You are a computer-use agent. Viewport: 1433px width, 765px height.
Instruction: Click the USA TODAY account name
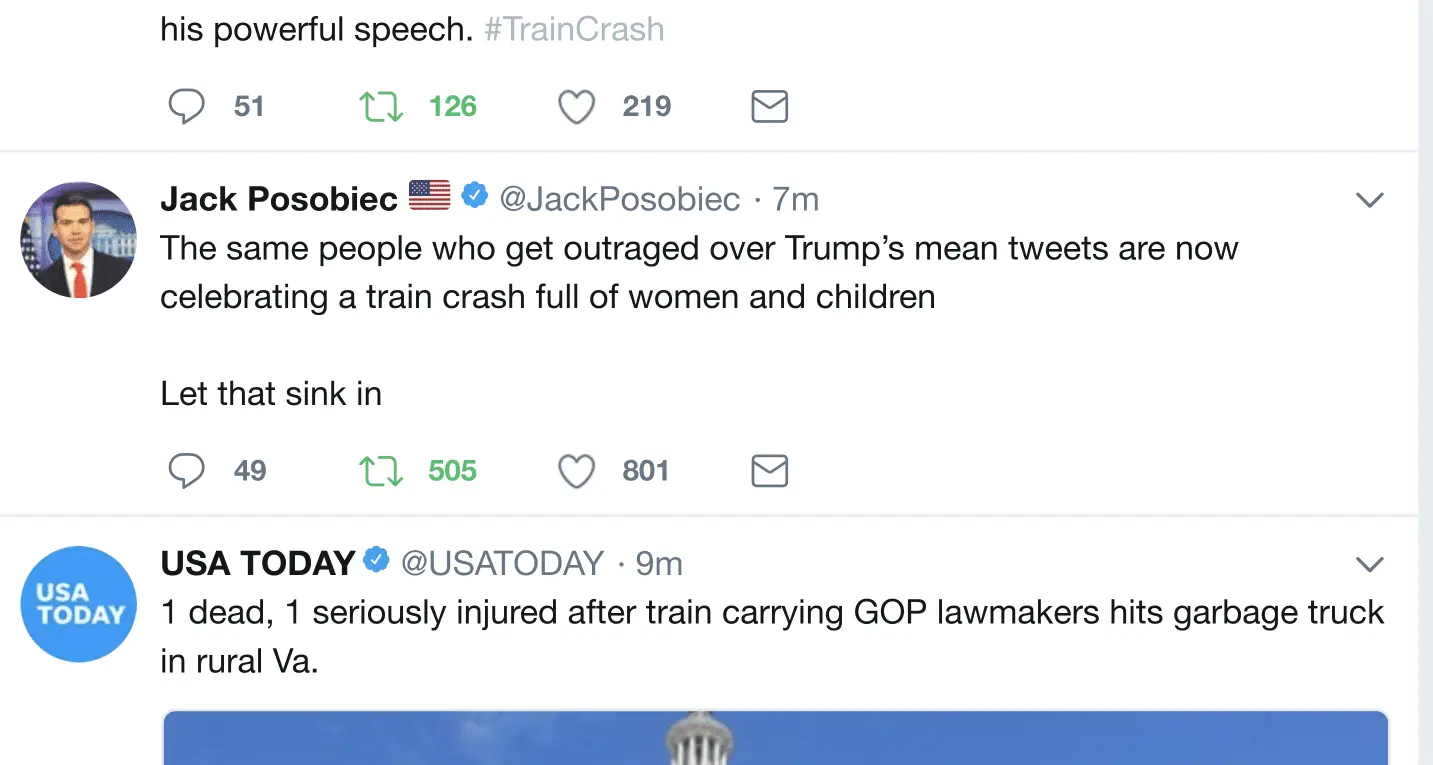click(x=258, y=563)
